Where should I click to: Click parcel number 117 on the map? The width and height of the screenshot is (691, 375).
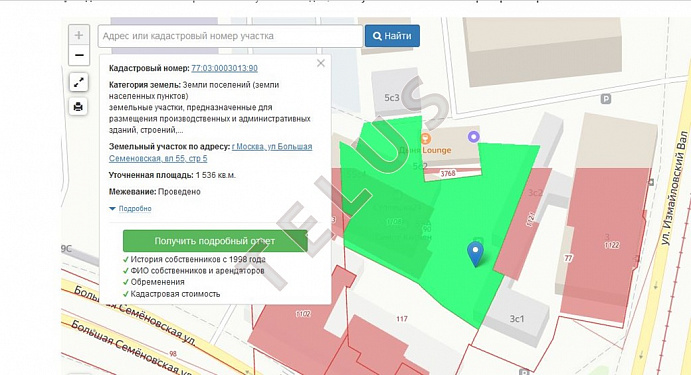point(402,319)
